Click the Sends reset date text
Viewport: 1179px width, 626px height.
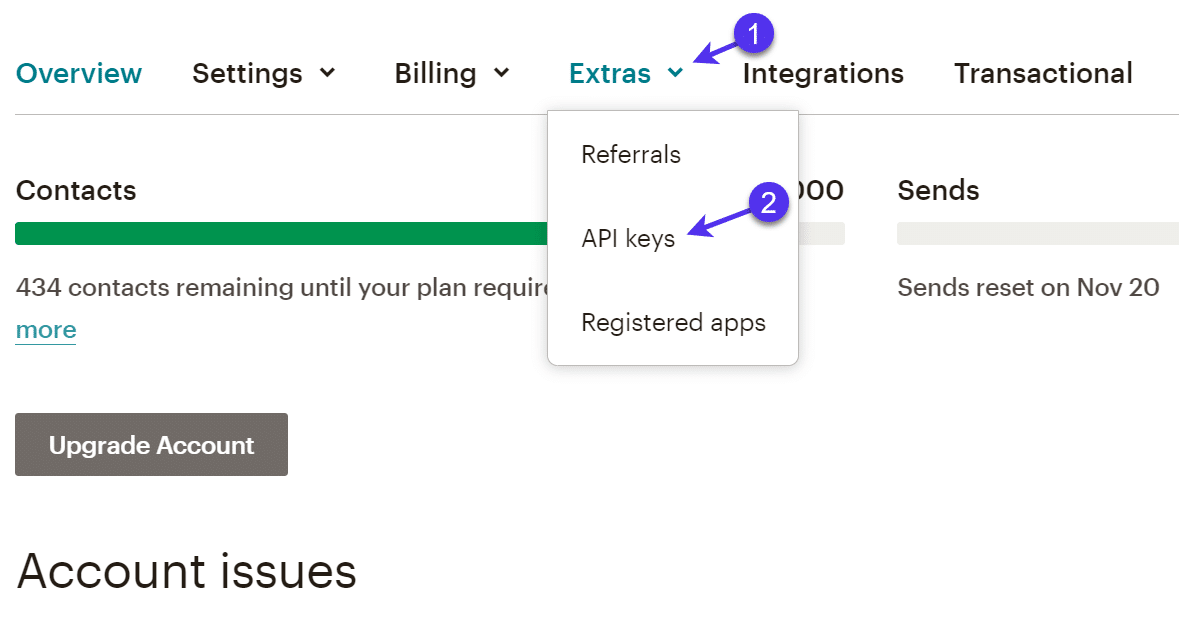coord(1029,288)
